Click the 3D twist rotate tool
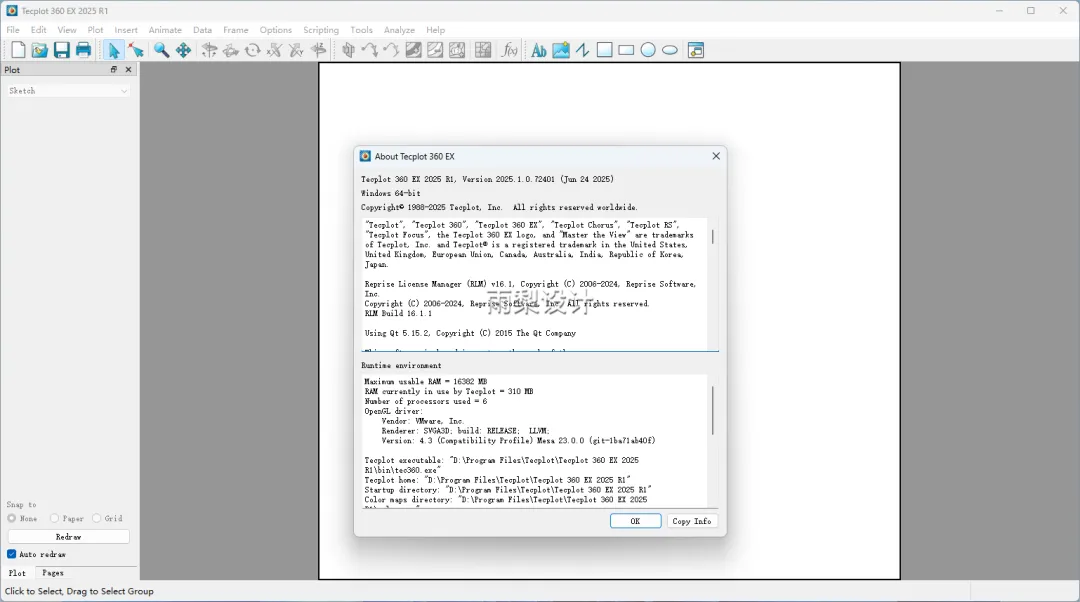Image resolution: width=1080 pixels, height=602 pixels. [253, 50]
